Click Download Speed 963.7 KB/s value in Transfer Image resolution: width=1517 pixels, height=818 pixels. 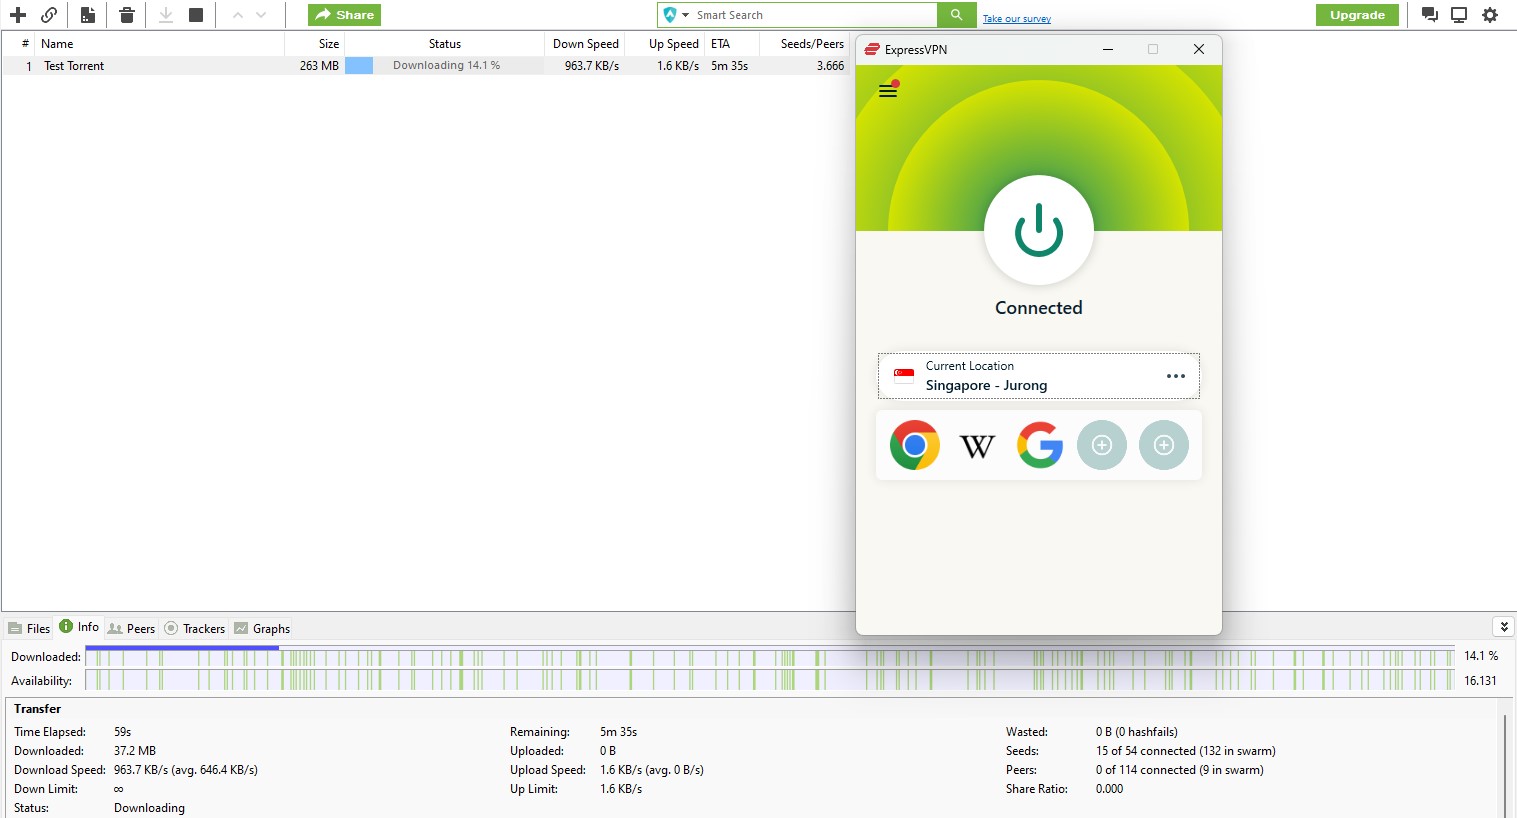tap(186, 770)
